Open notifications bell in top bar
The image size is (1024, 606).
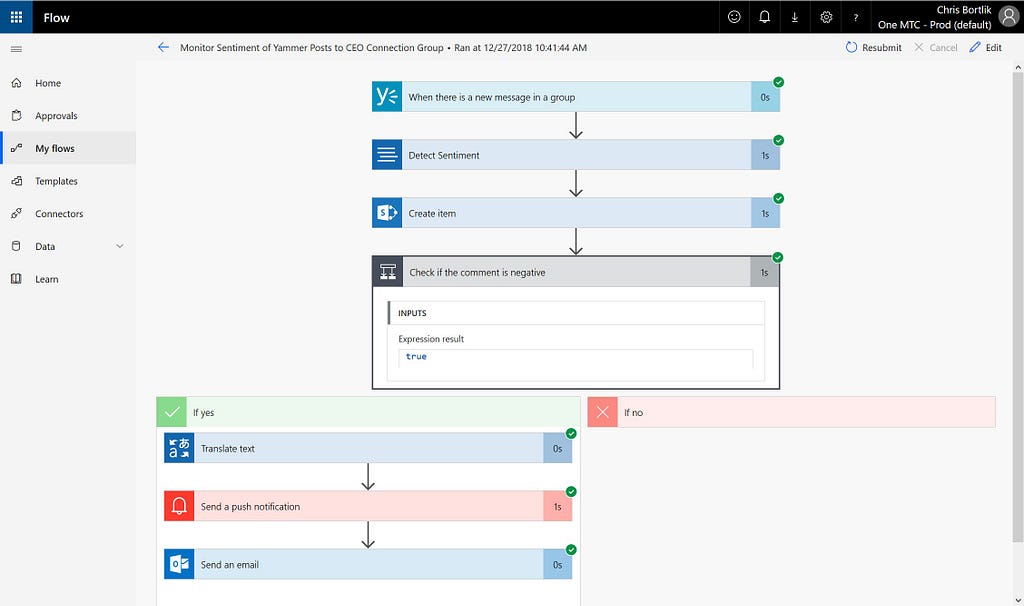click(764, 17)
